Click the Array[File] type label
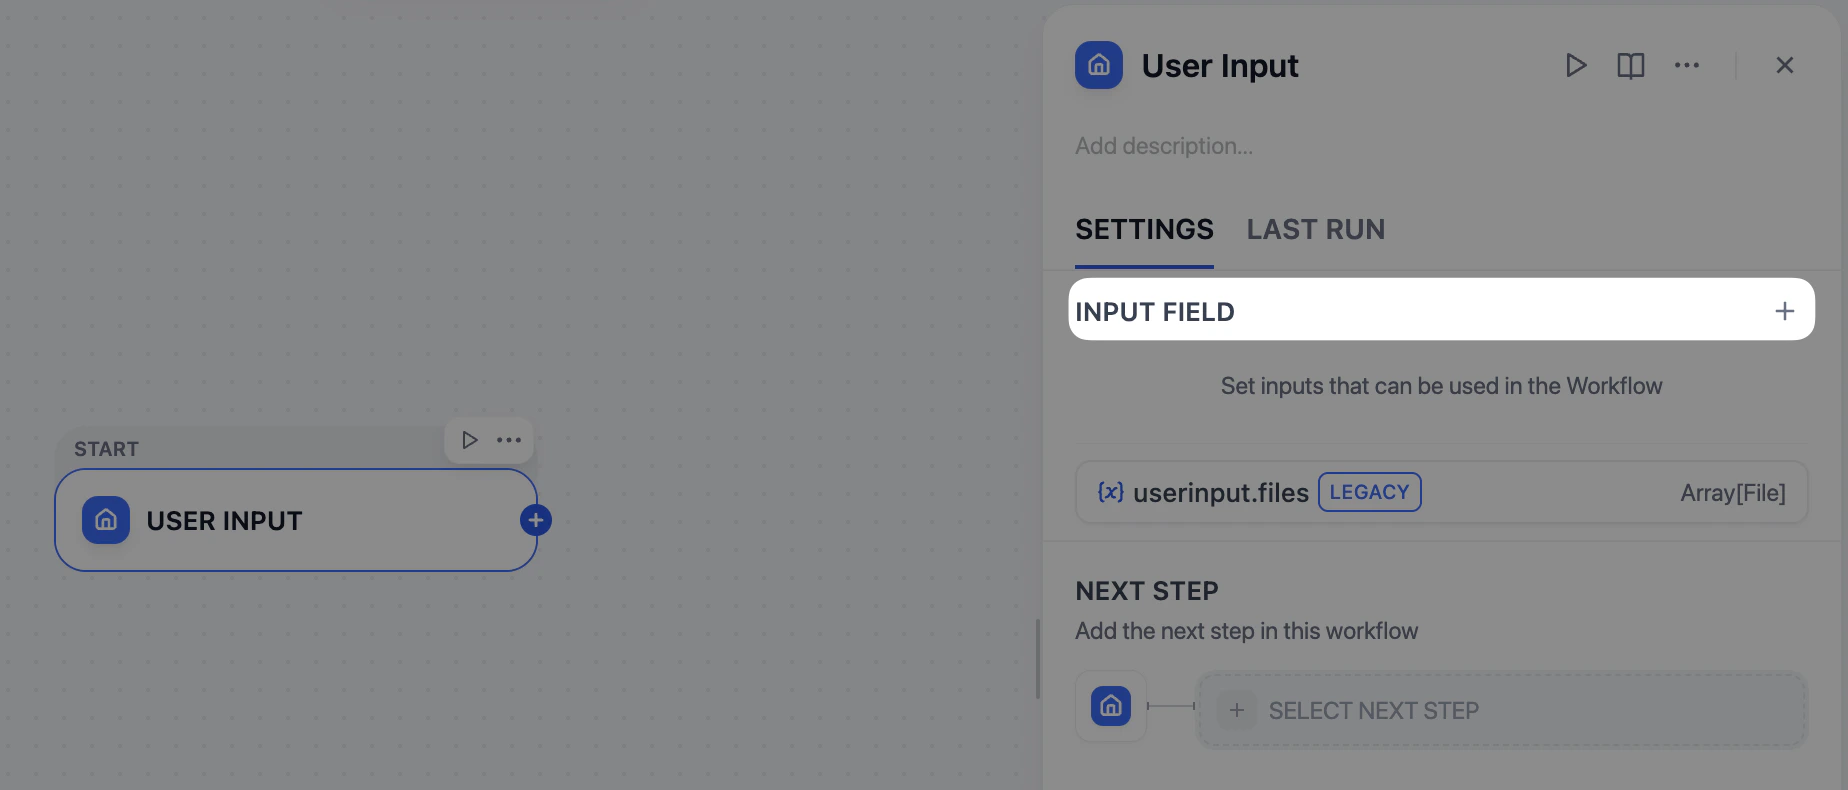This screenshot has width=1848, height=790. (1733, 492)
